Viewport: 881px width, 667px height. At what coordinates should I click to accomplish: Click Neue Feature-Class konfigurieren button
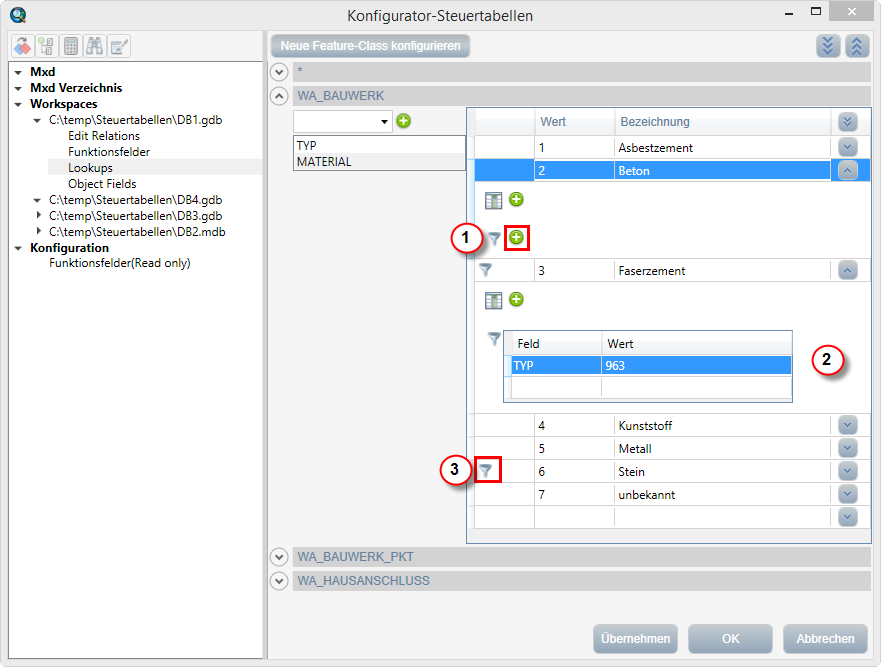coord(370,46)
